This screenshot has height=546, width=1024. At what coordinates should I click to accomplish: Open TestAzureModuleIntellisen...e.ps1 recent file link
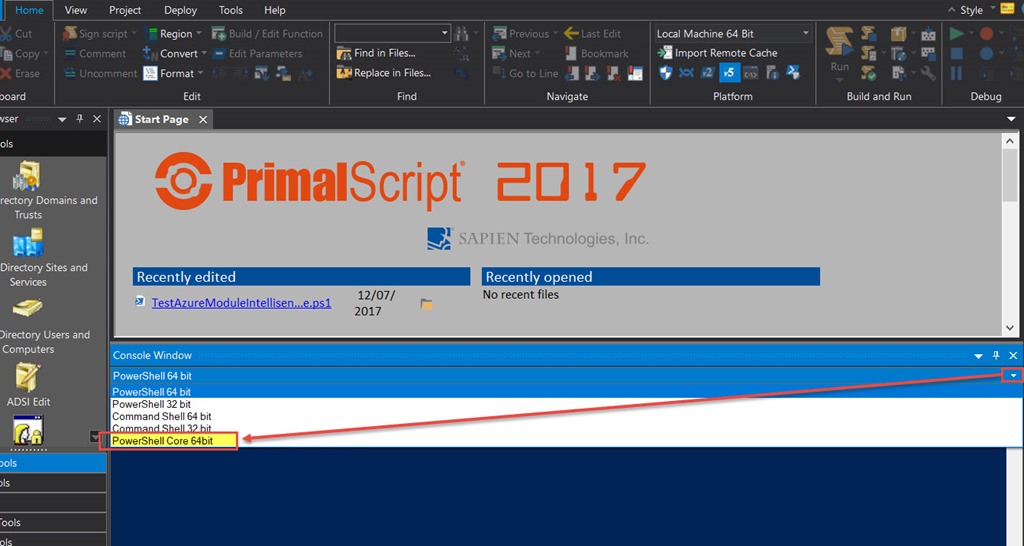point(241,303)
